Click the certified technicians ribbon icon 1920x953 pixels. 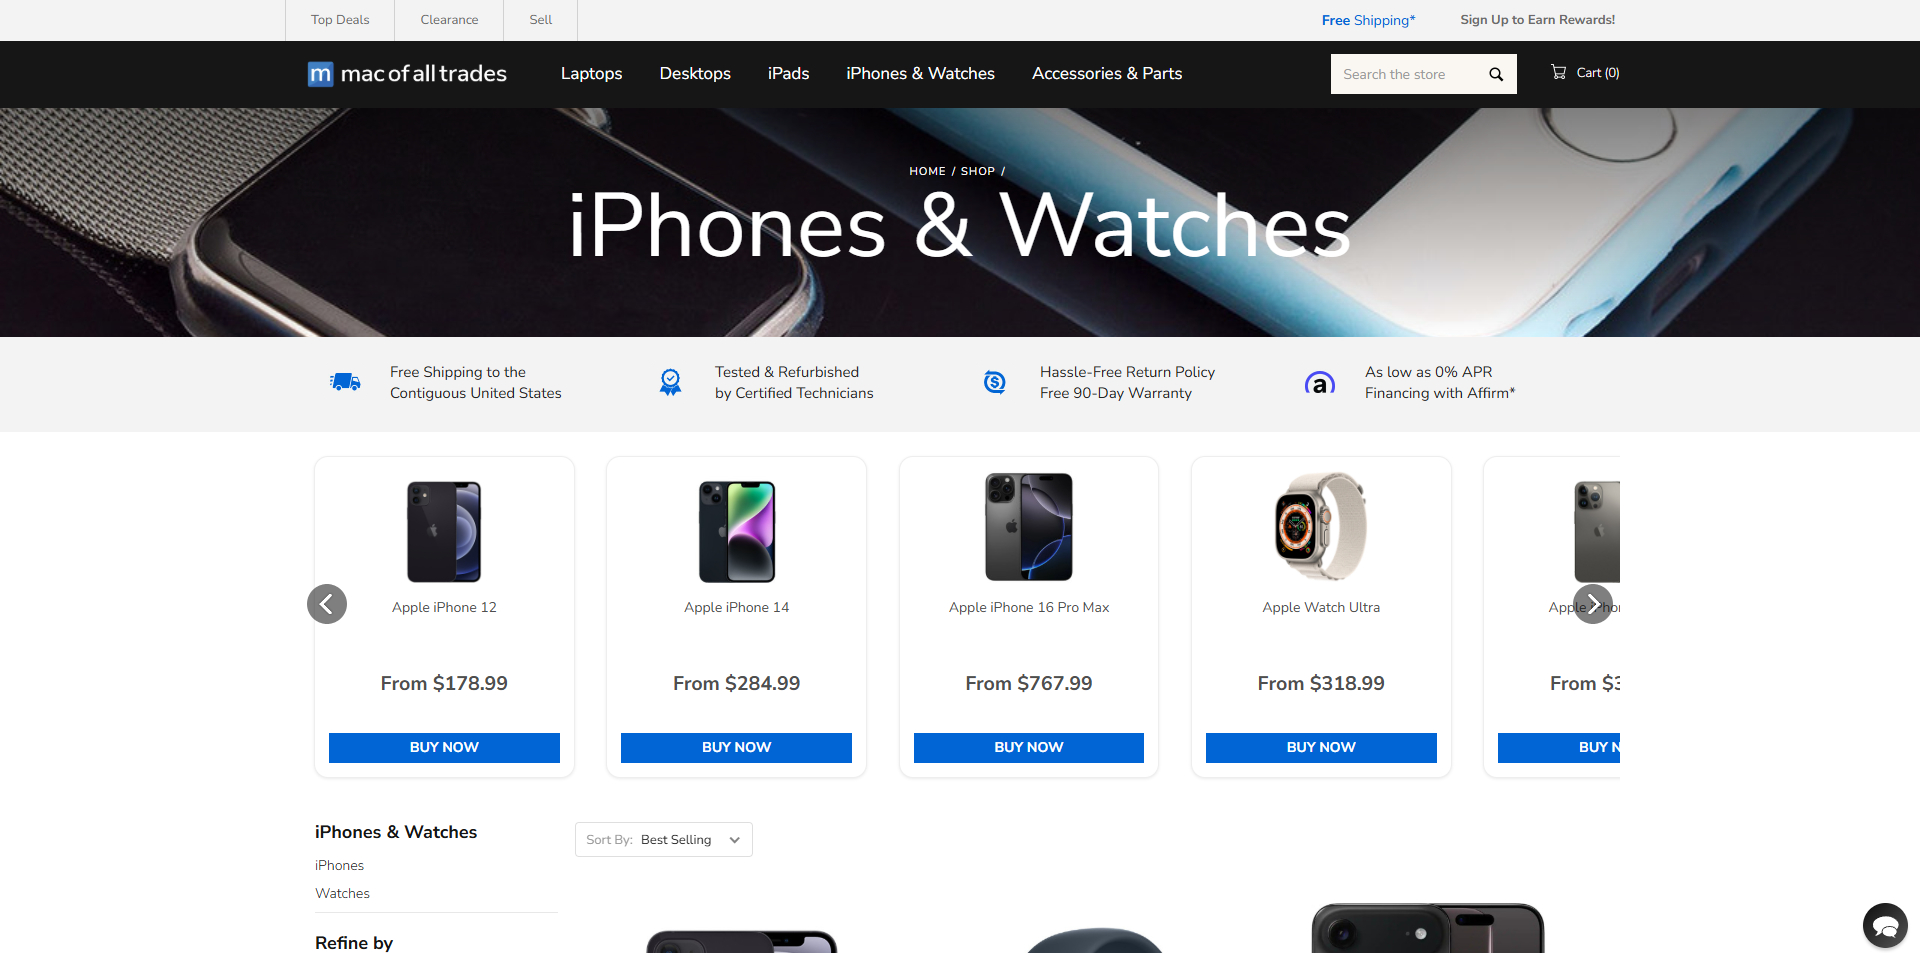tap(670, 382)
